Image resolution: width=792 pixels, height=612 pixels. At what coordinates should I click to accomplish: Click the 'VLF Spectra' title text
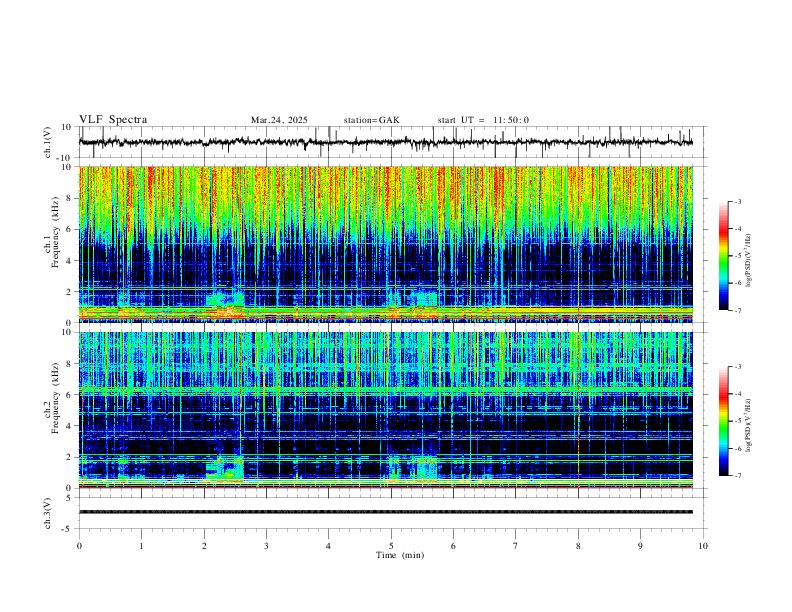113,120
